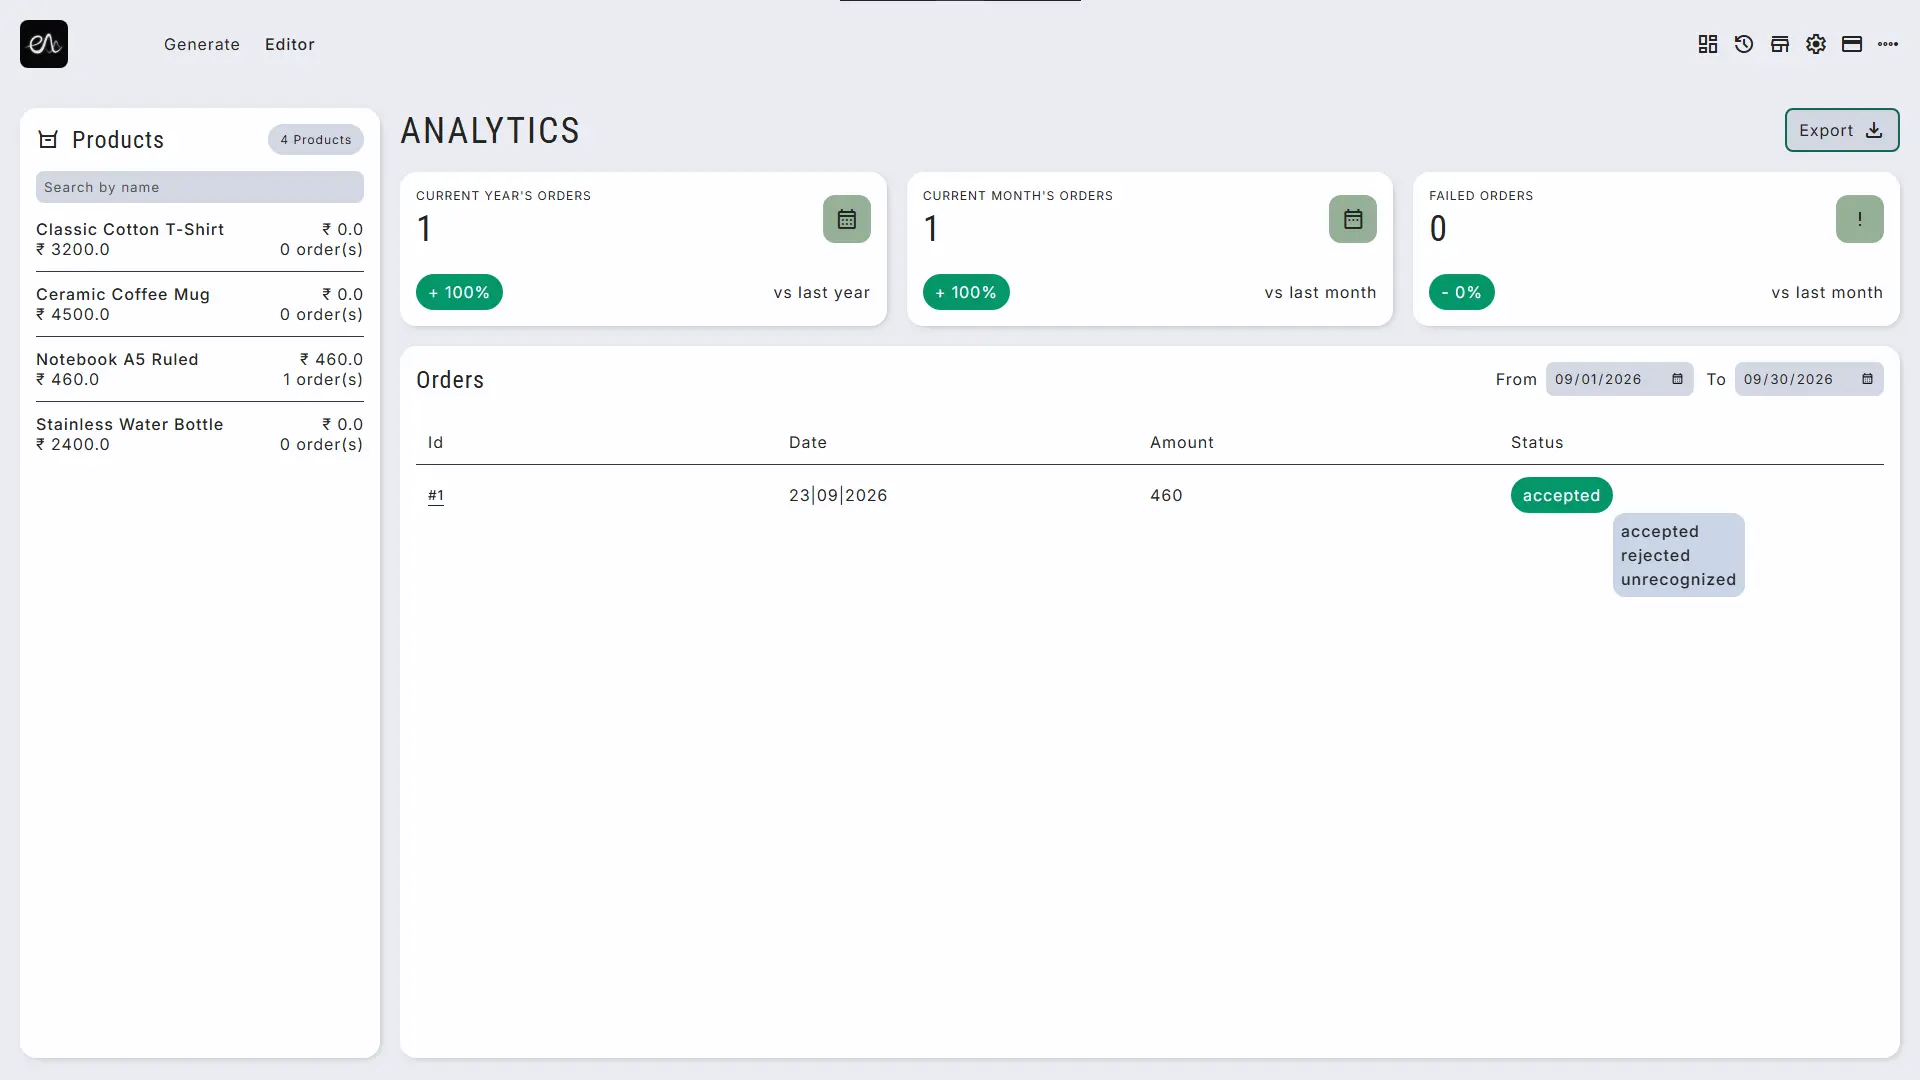Click the Status column header
Viewport: 1920px width, 1080px height.
[1537, 442]
